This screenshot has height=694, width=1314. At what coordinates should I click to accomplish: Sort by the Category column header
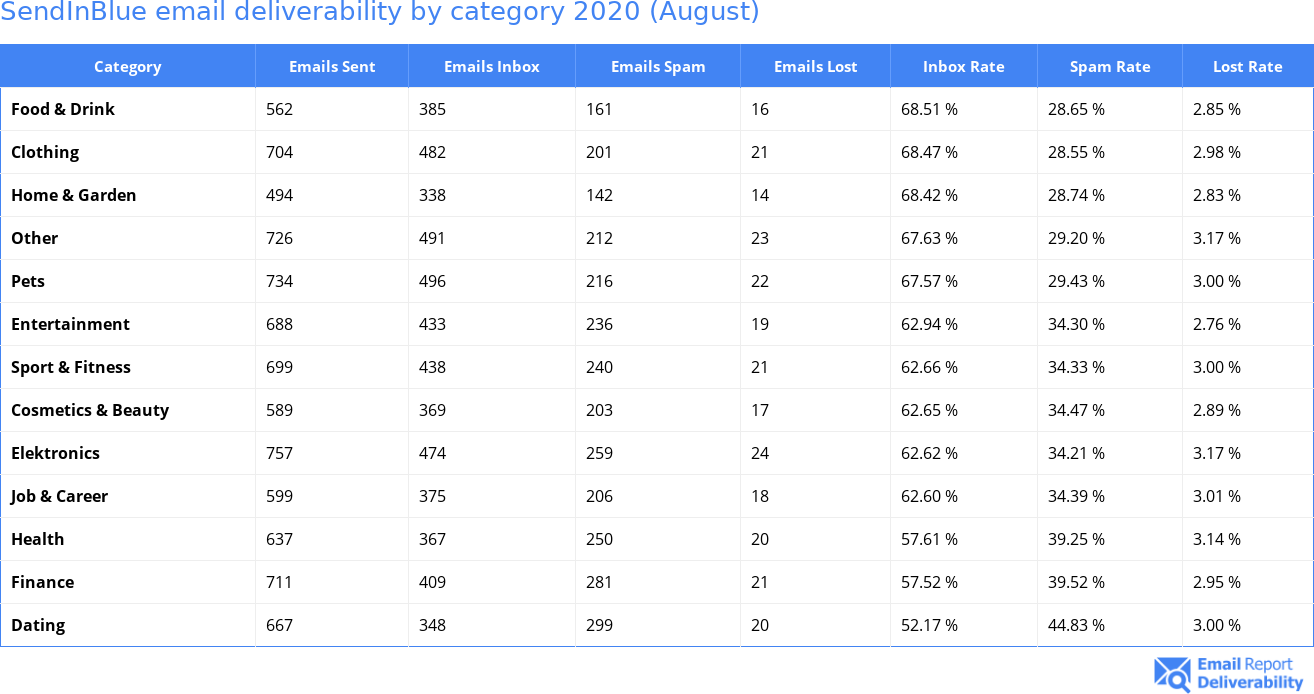[x=127, y=67]
